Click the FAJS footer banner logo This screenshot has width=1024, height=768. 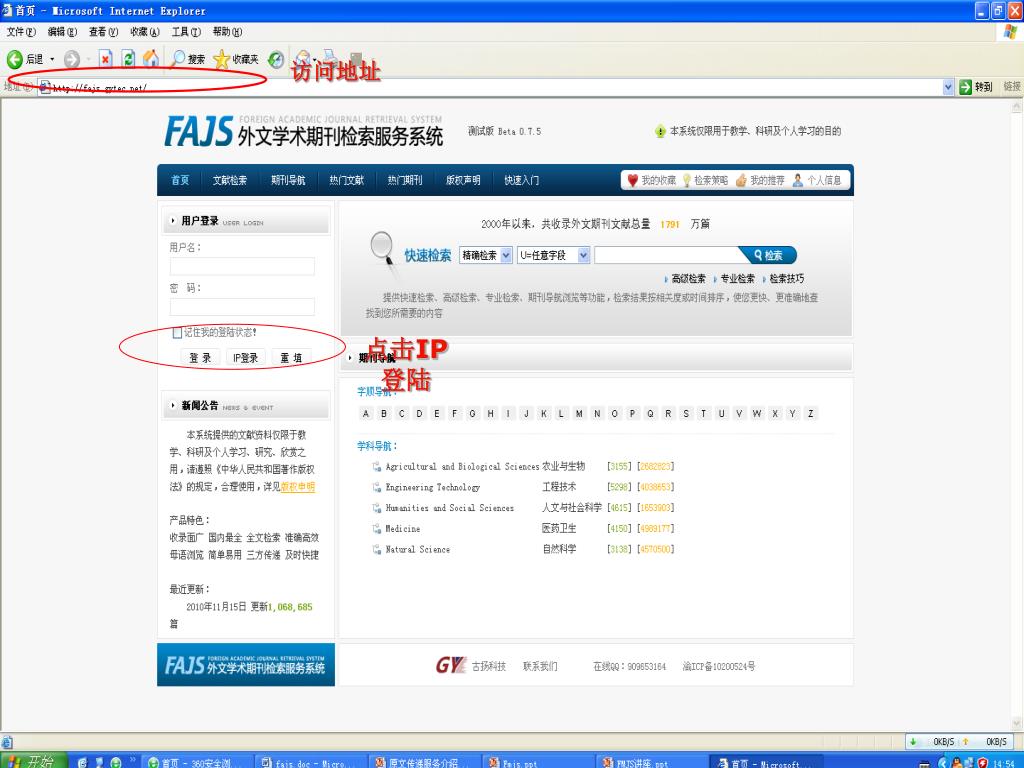pyautogui.click(x=246, y=665)
